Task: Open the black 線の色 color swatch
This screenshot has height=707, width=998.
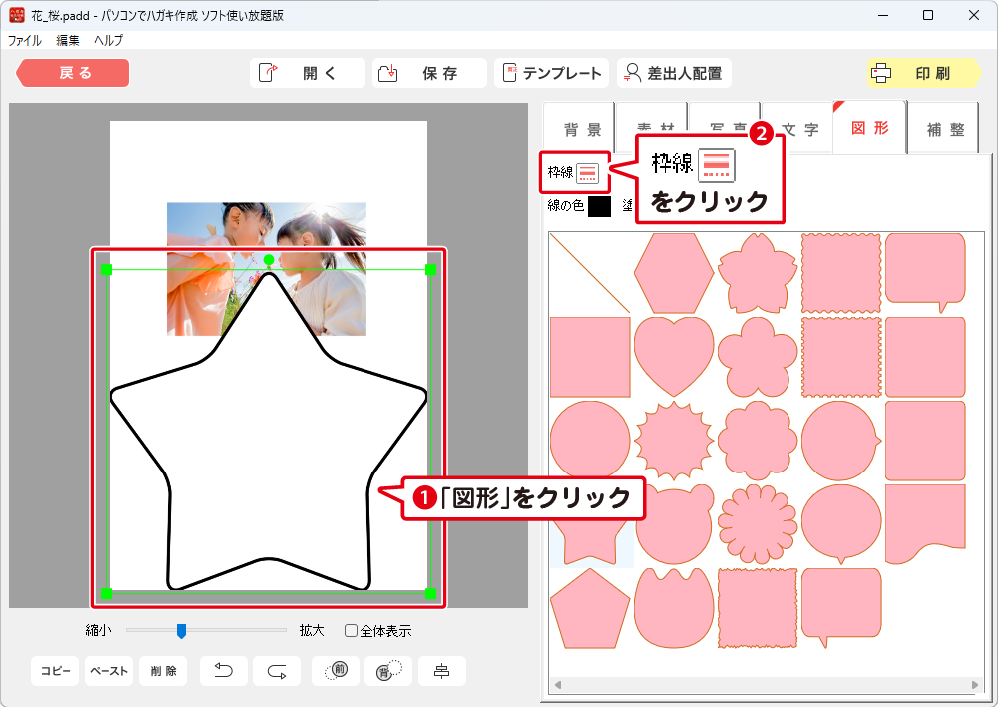Action: click(x=599, y=206)
